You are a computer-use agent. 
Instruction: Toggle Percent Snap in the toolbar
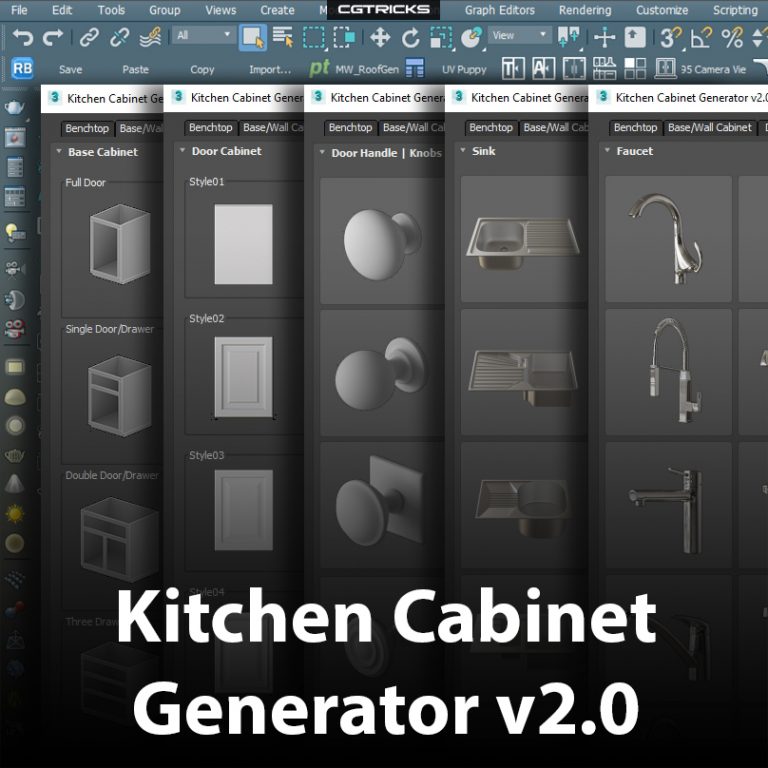click(732, 38)
